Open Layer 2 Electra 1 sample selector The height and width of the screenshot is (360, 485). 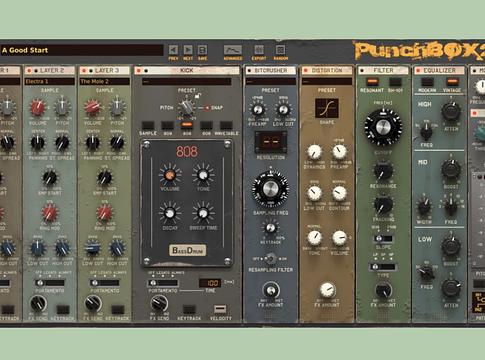click(50, 81)
